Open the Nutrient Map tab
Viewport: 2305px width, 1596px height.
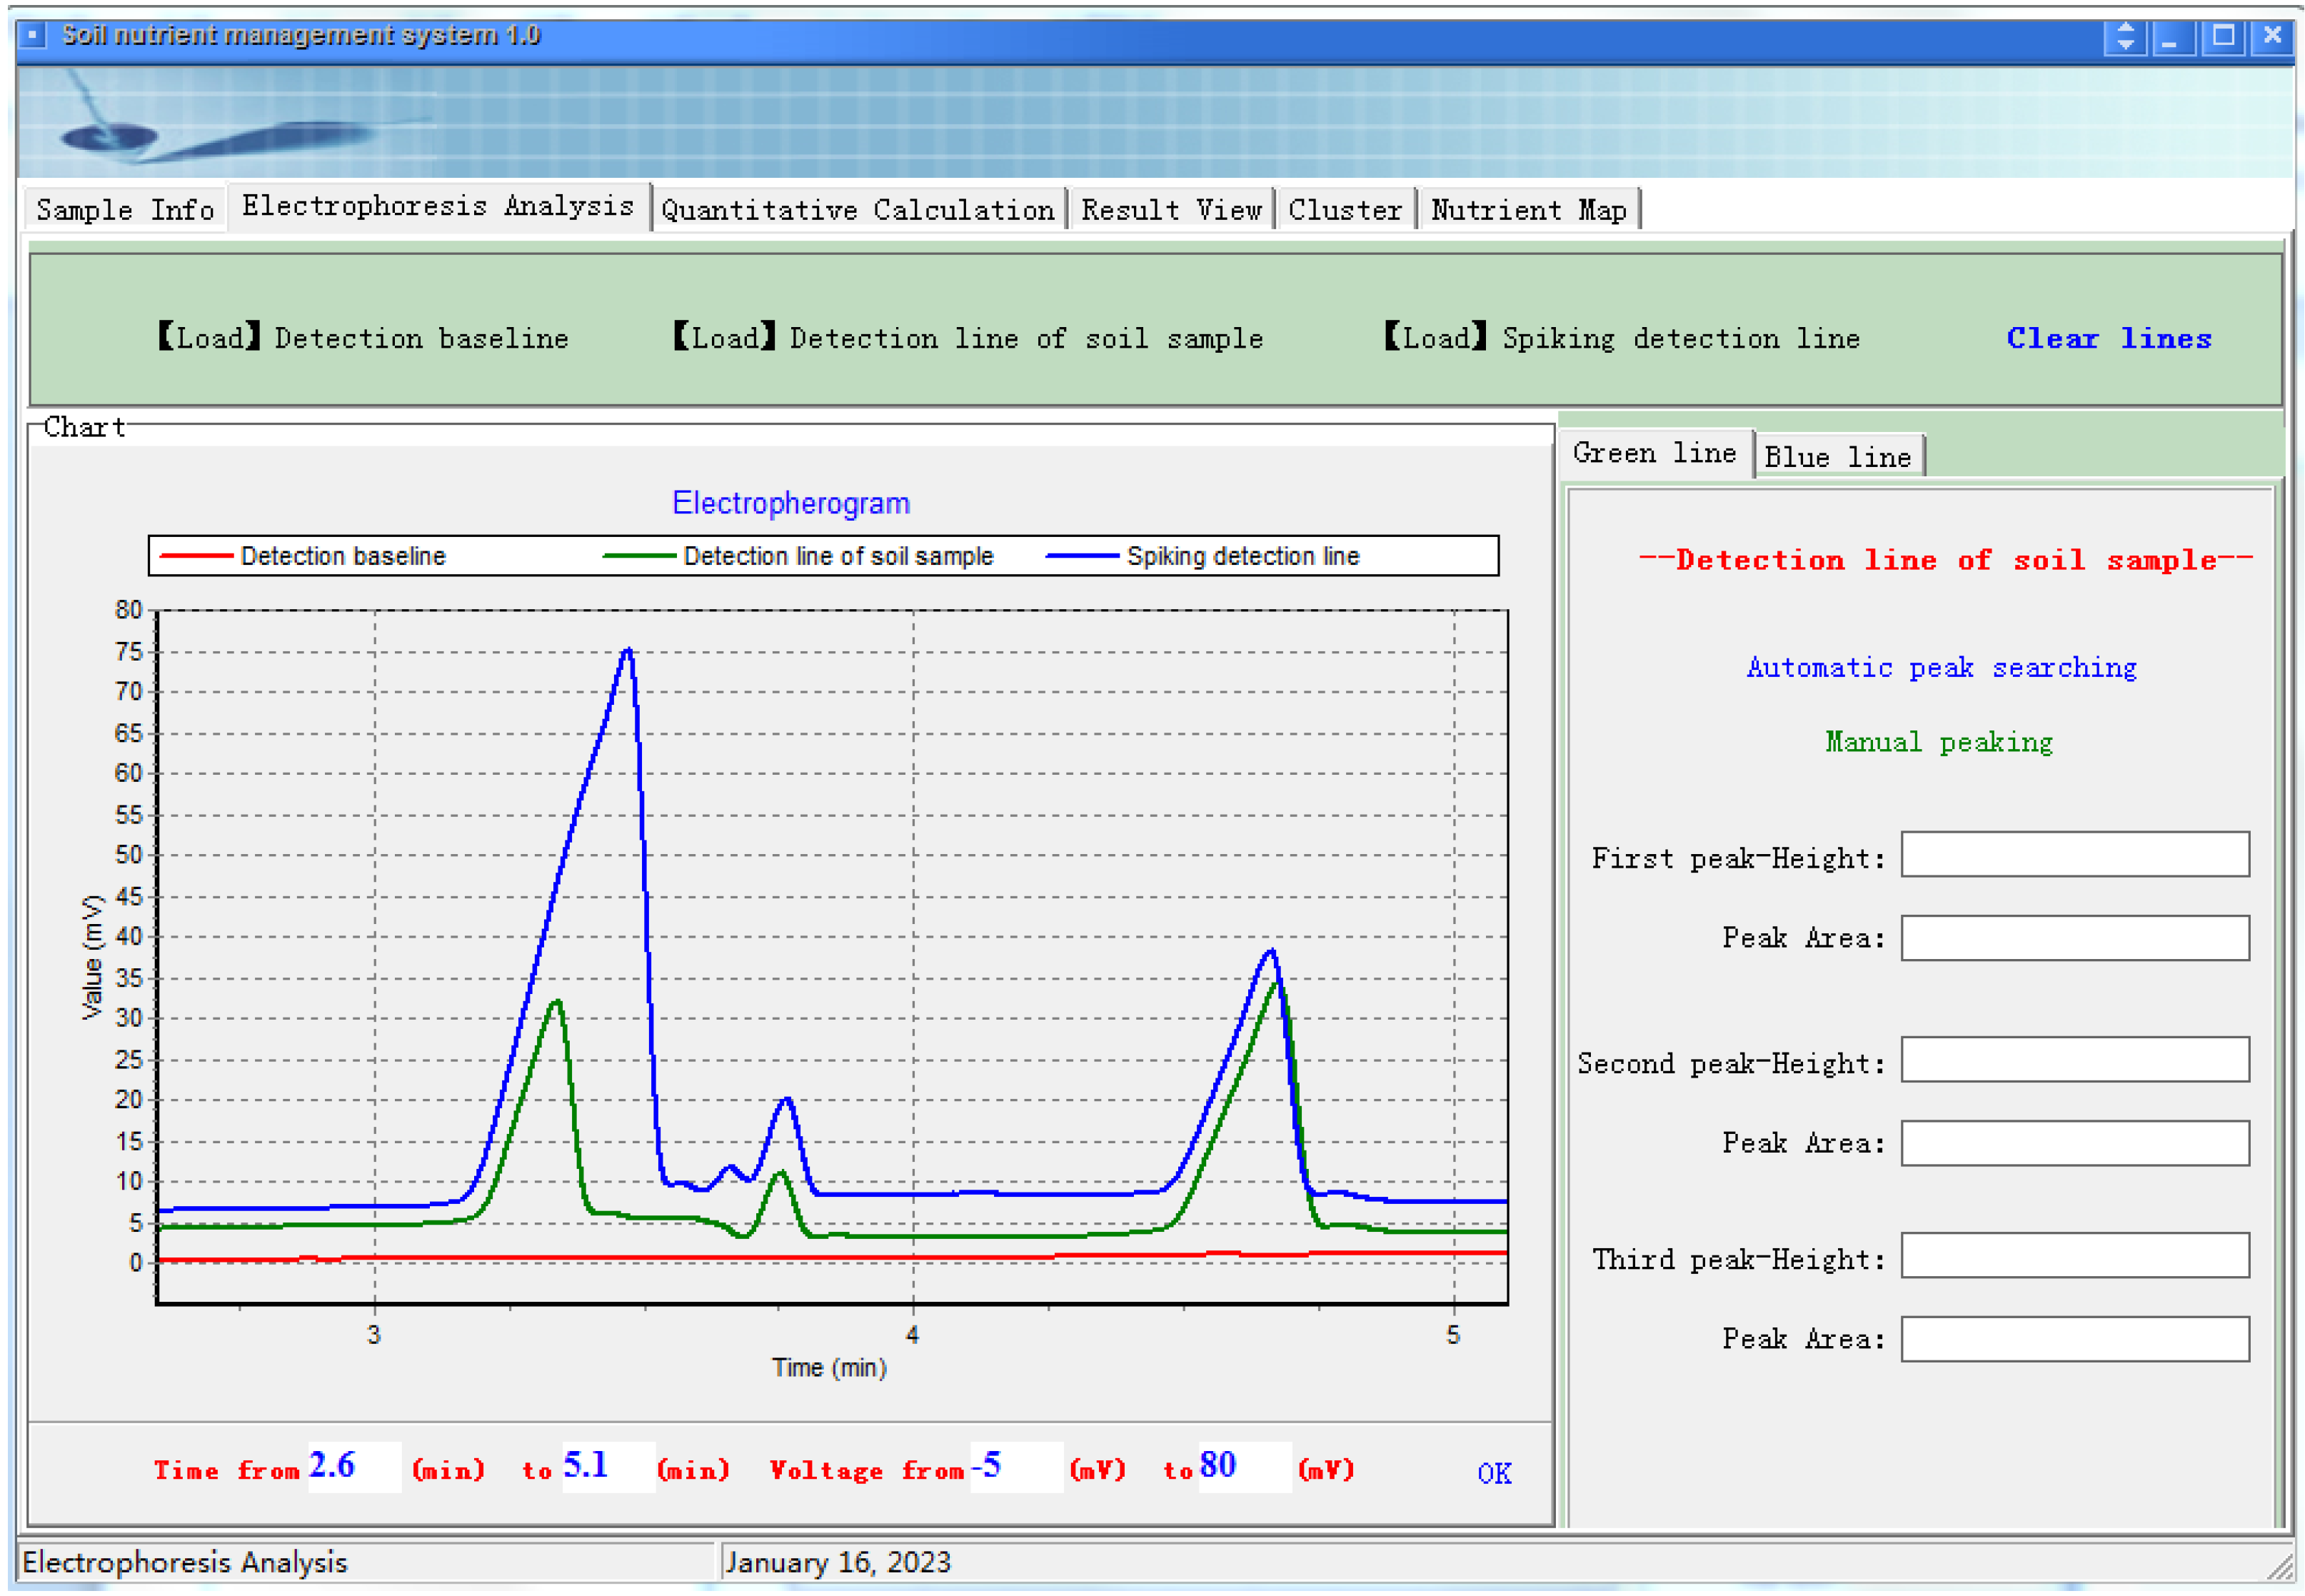[1528, 210]
